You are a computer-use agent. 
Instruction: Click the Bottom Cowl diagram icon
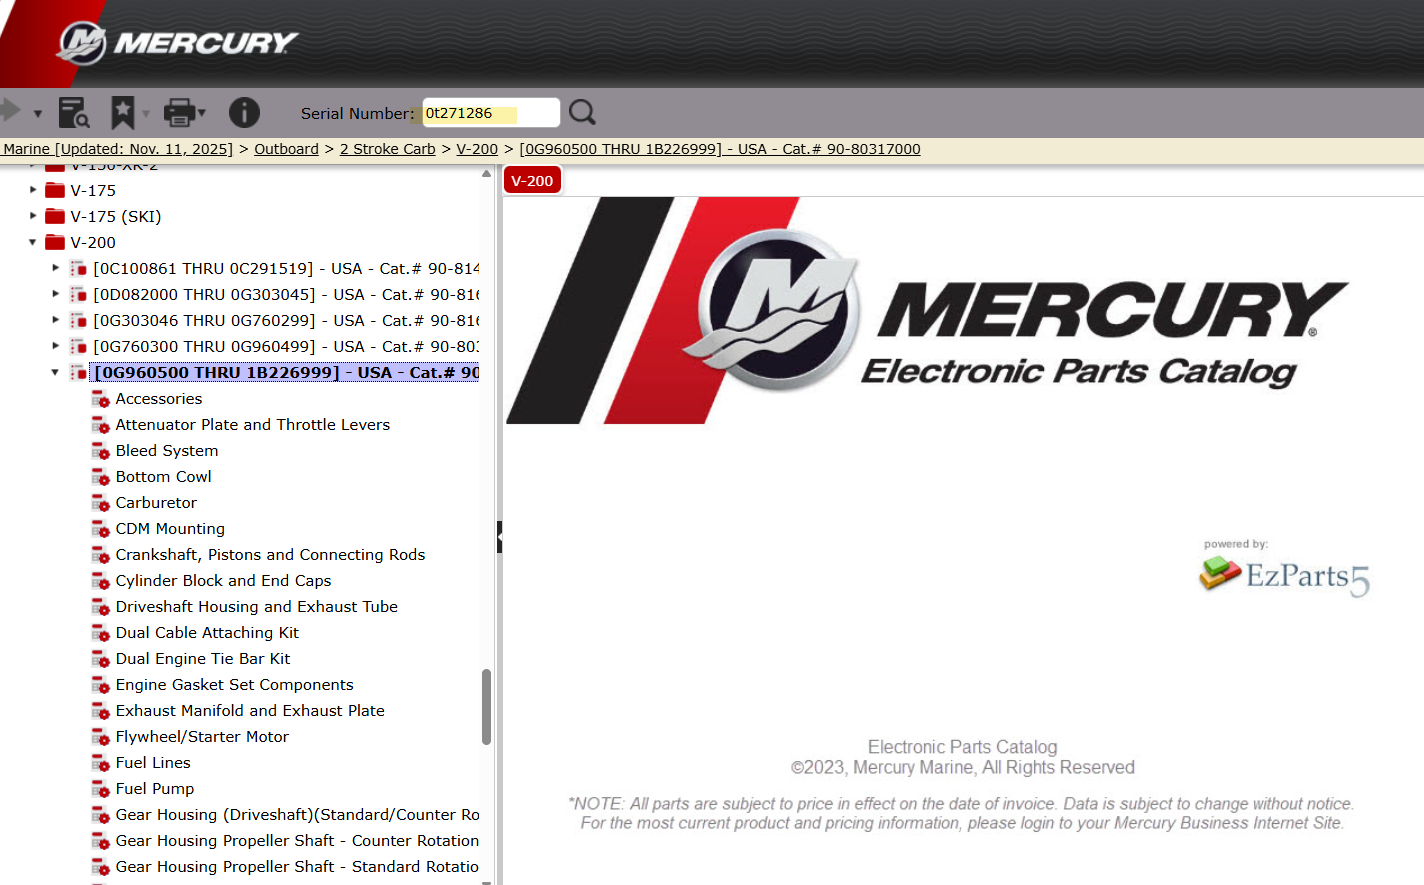tap(100, 477)
